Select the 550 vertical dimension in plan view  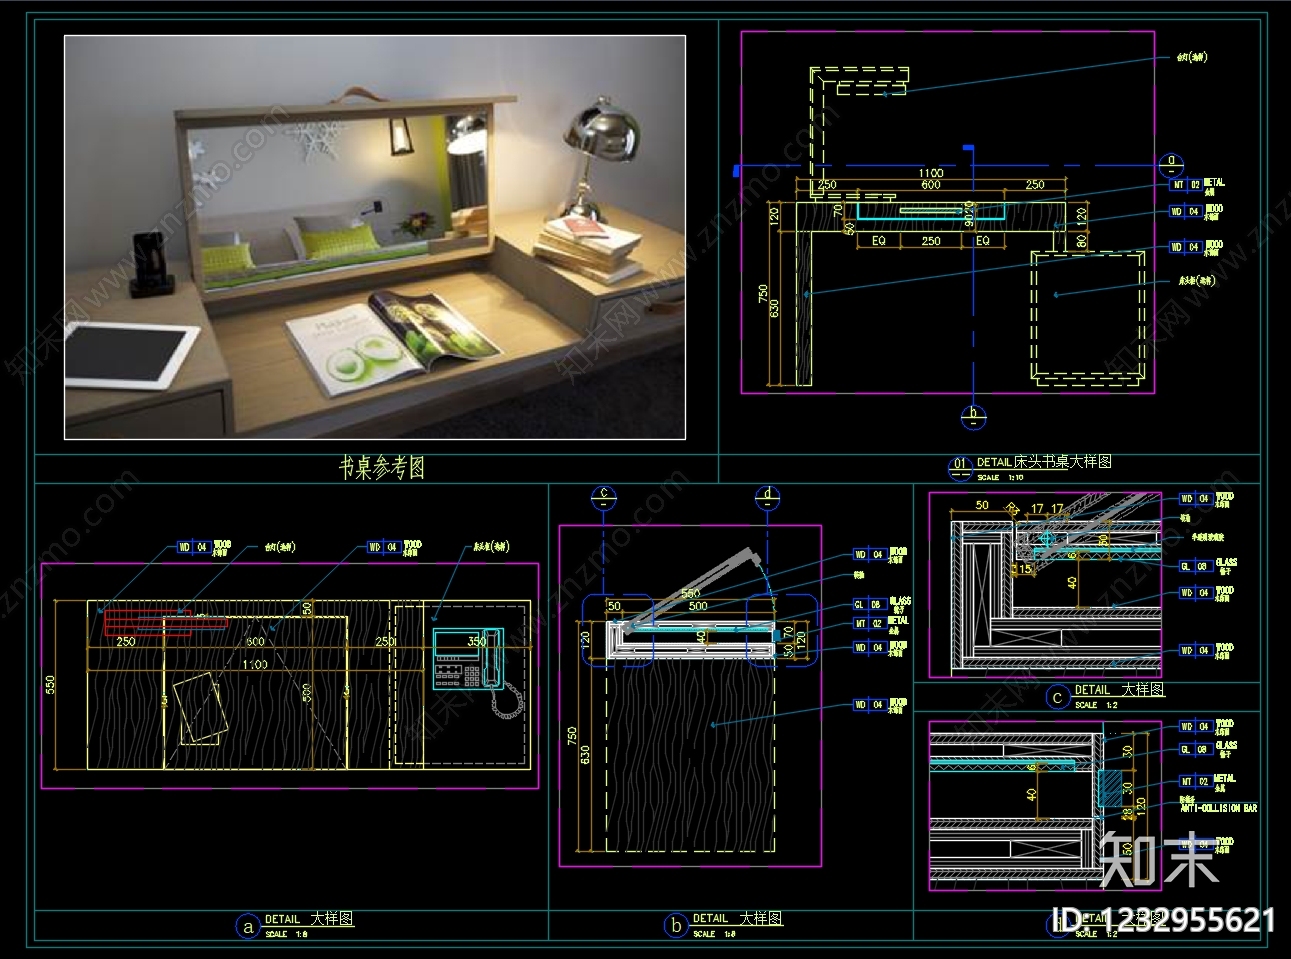(x=51, y=684)
